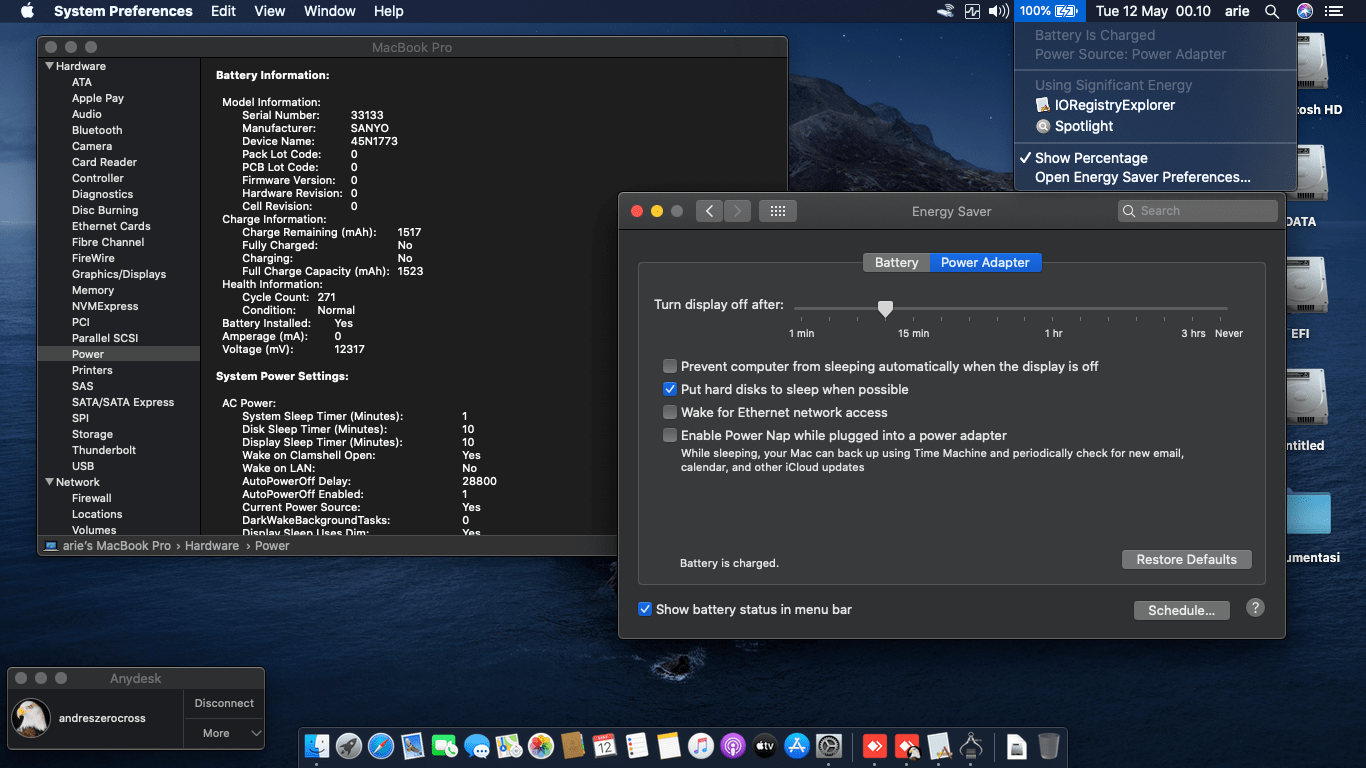This screenshot has width=1366, height=768.
Task: Open the Mail stamp icon in Dock
Action: (413, 746)
